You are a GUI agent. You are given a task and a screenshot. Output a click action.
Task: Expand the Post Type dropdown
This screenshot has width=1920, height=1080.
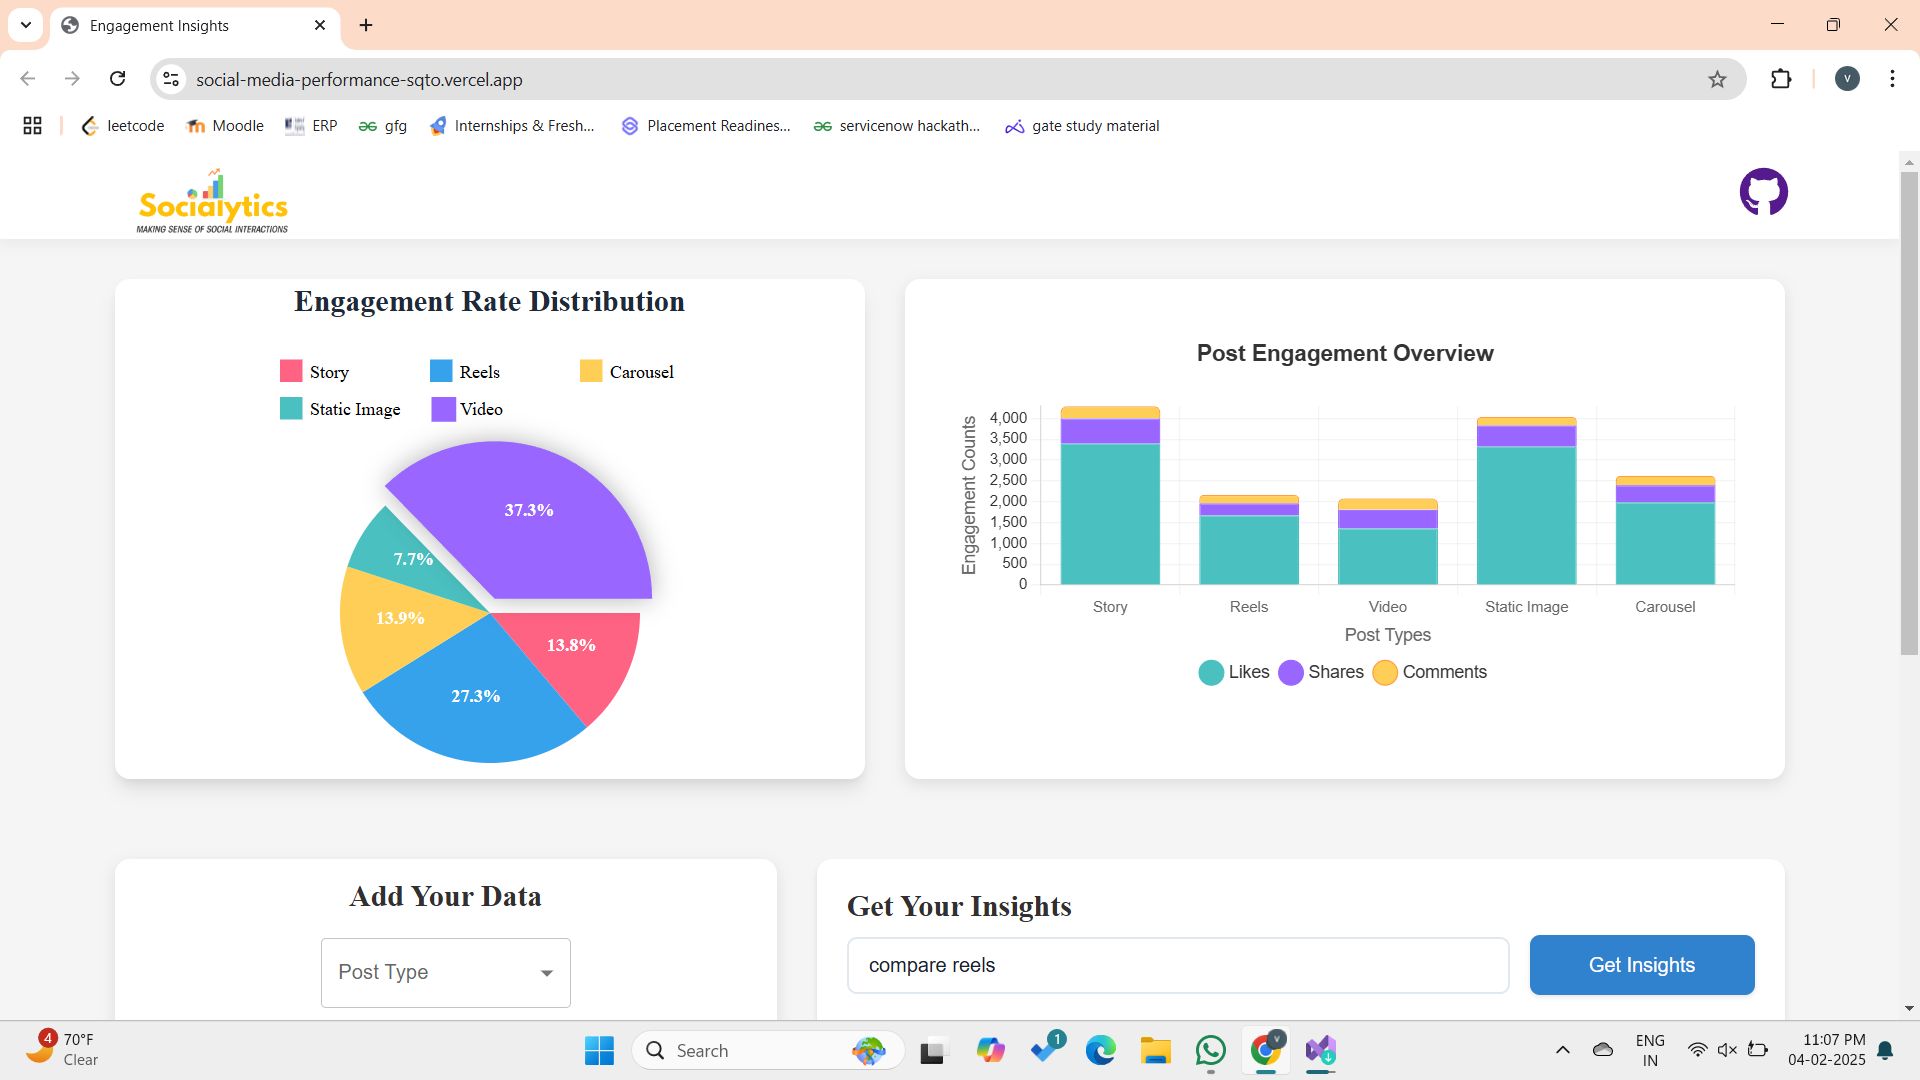(x=446, y=972)
